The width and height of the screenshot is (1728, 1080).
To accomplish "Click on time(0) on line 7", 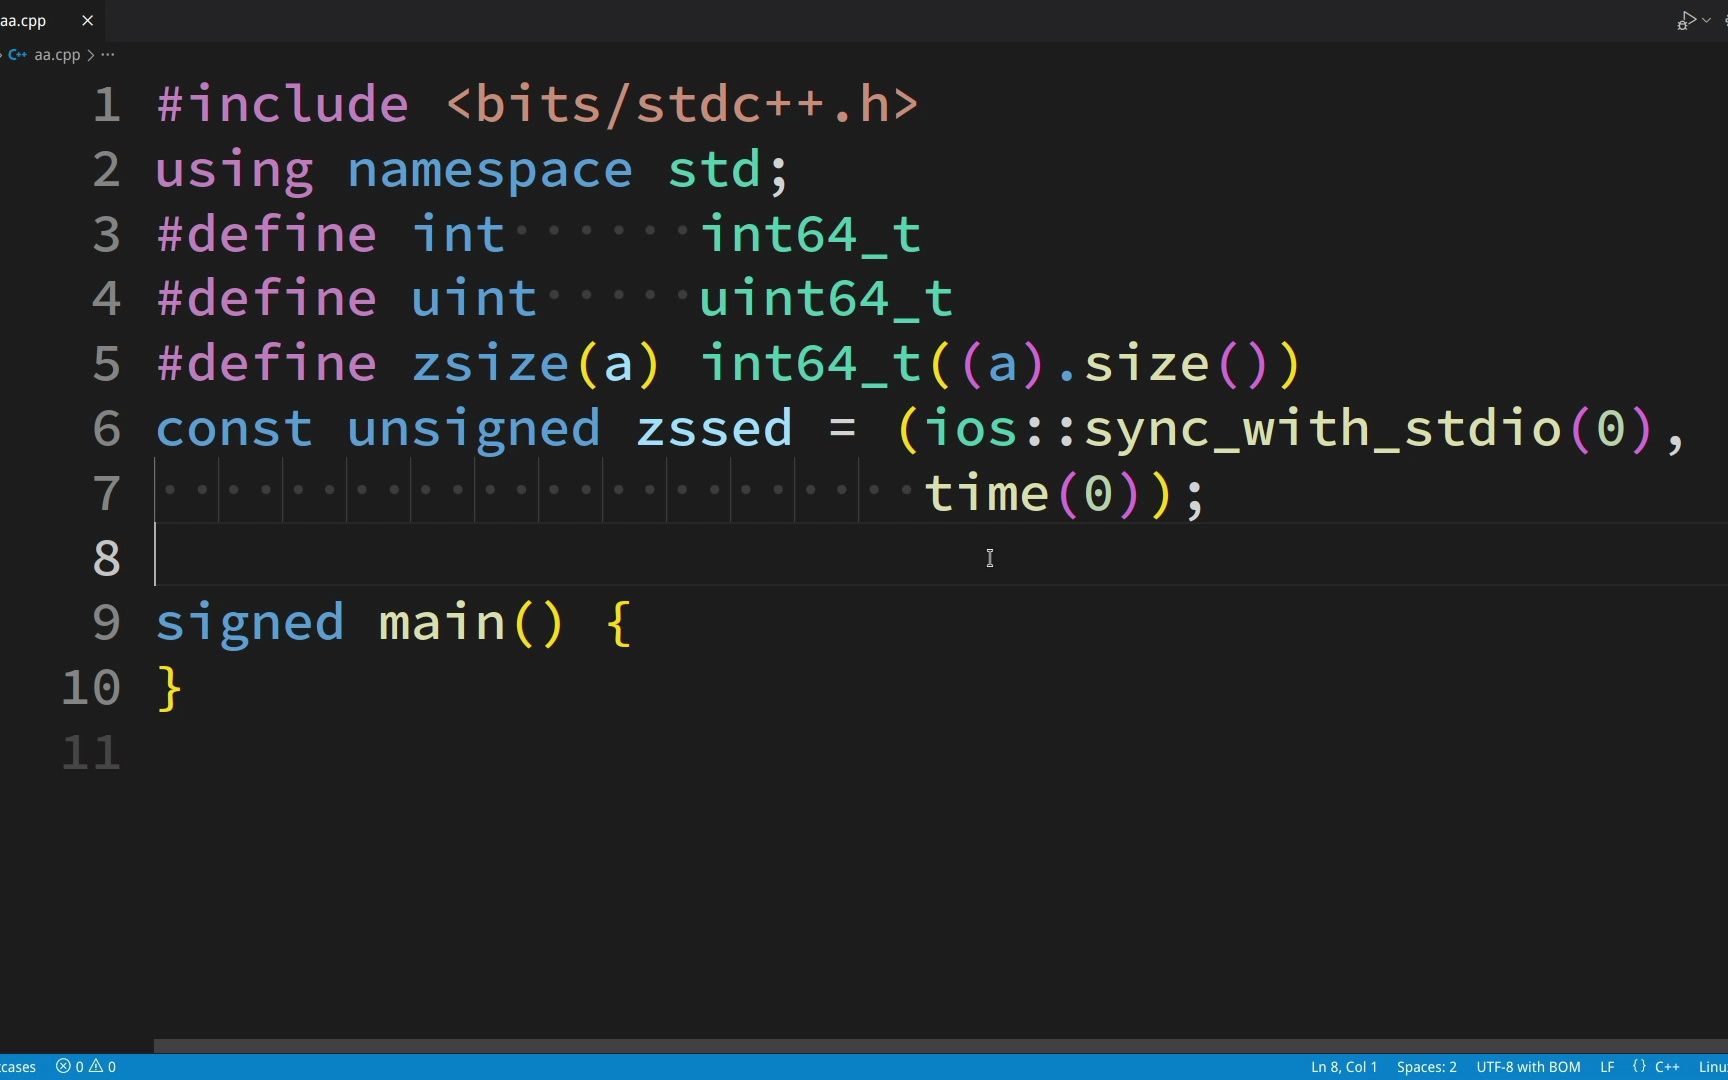I will [1034, 493].
